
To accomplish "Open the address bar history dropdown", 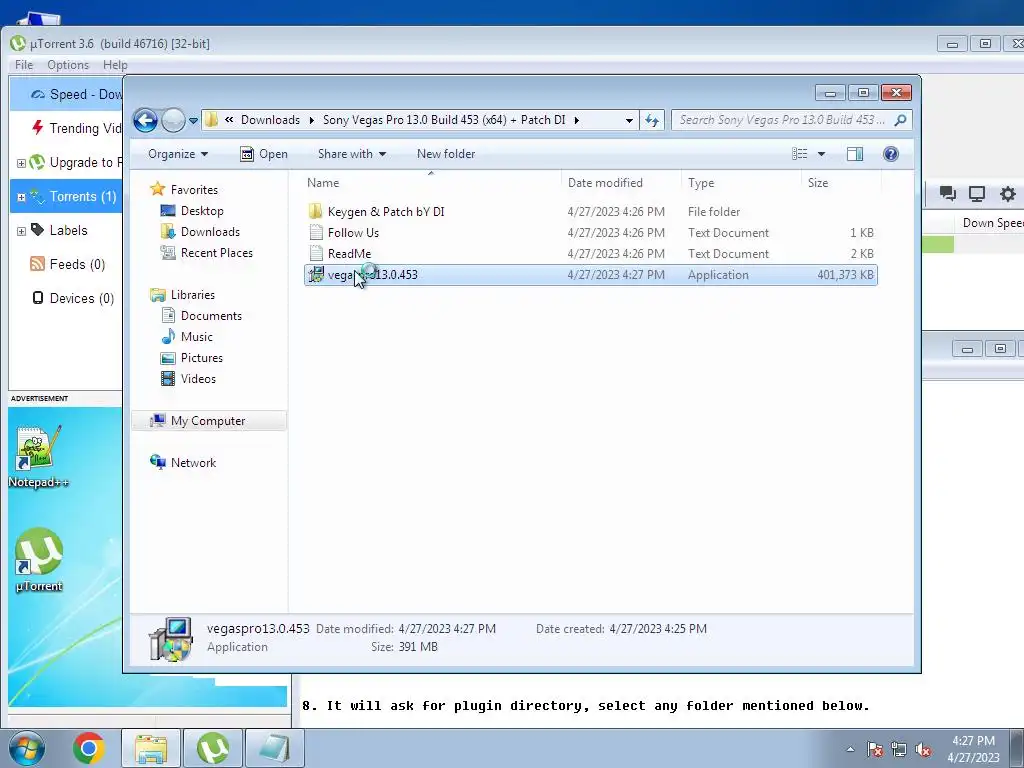I will 629,120.
